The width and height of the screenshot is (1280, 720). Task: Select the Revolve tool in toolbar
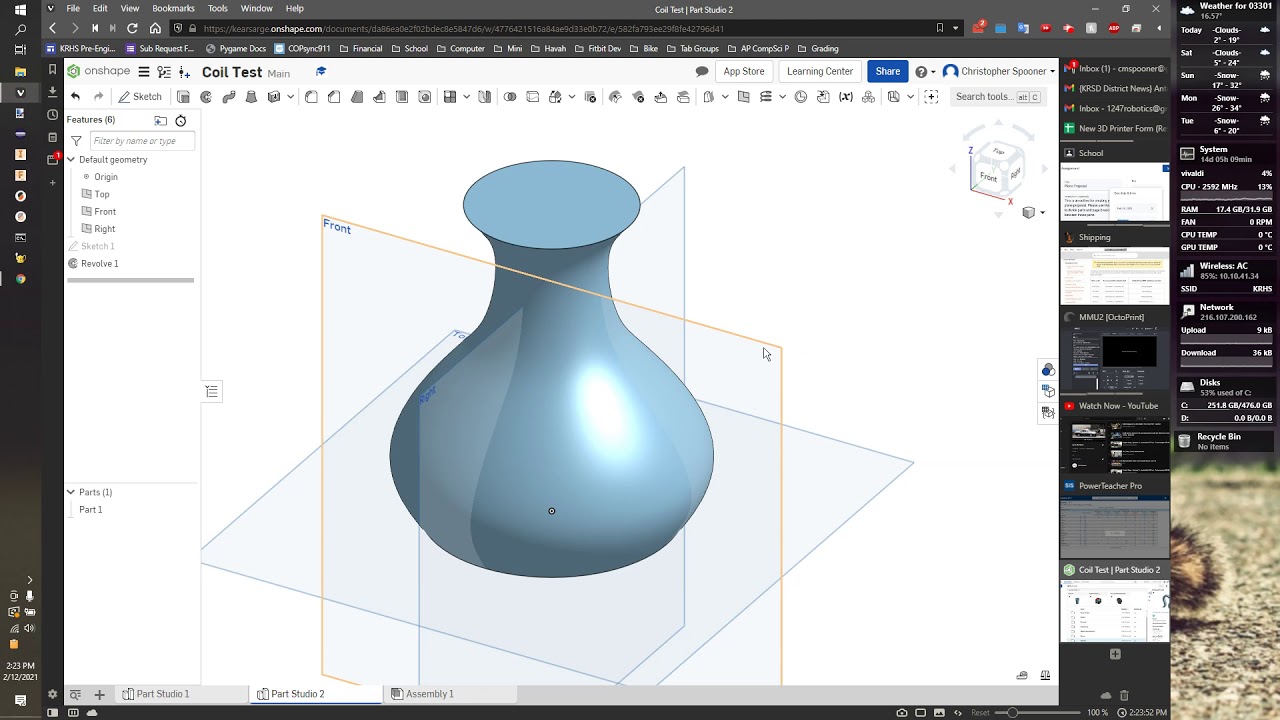pyautogui.click(x=206, y=97)
